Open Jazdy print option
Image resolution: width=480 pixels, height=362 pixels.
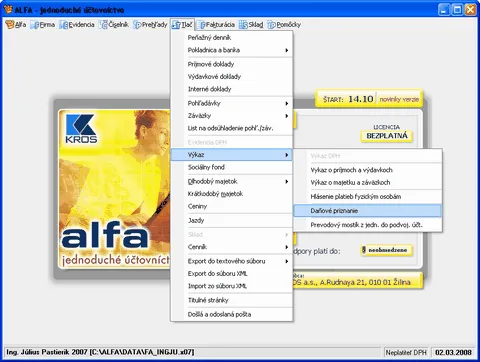(x=232, y=220)
